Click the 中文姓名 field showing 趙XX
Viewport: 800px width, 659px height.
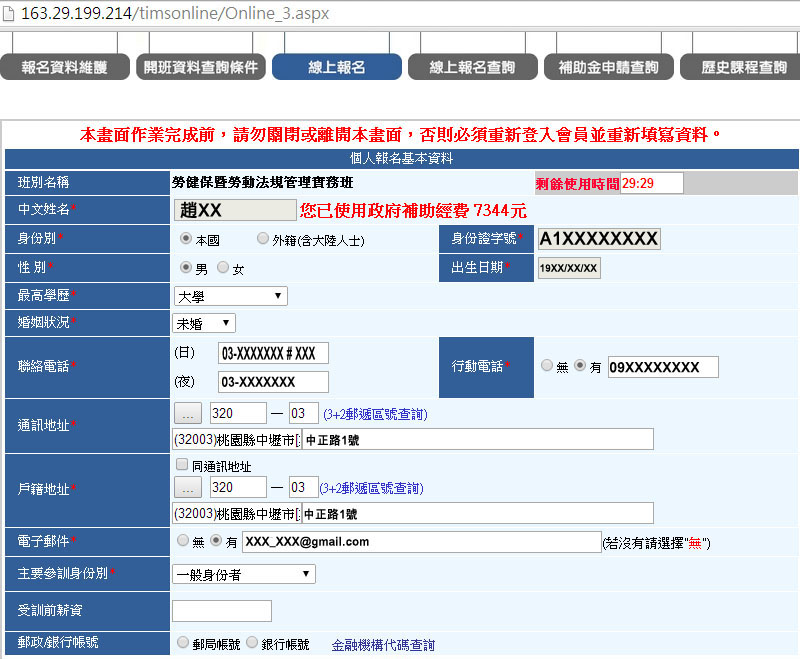(235, 210)
